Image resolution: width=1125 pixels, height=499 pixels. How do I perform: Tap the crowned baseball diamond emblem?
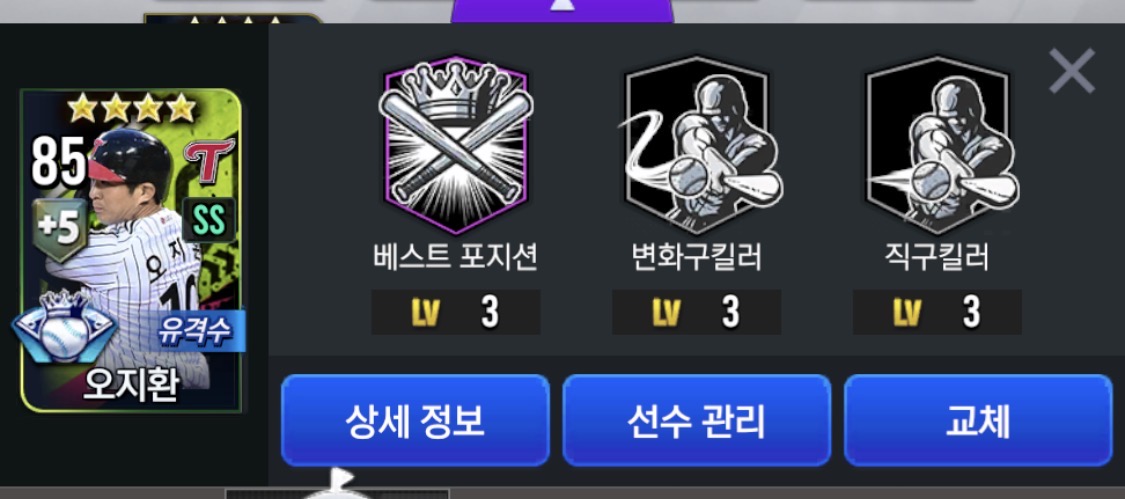(63, 327)
